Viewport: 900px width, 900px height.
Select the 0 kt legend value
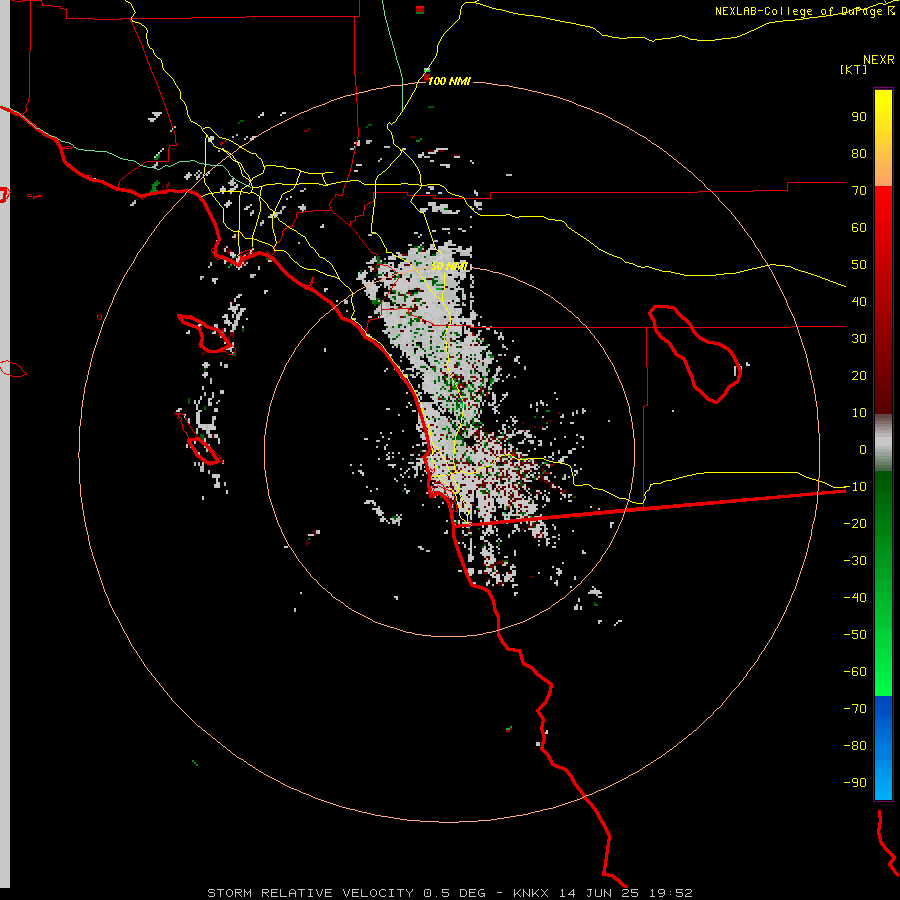[x=863, y=450]
